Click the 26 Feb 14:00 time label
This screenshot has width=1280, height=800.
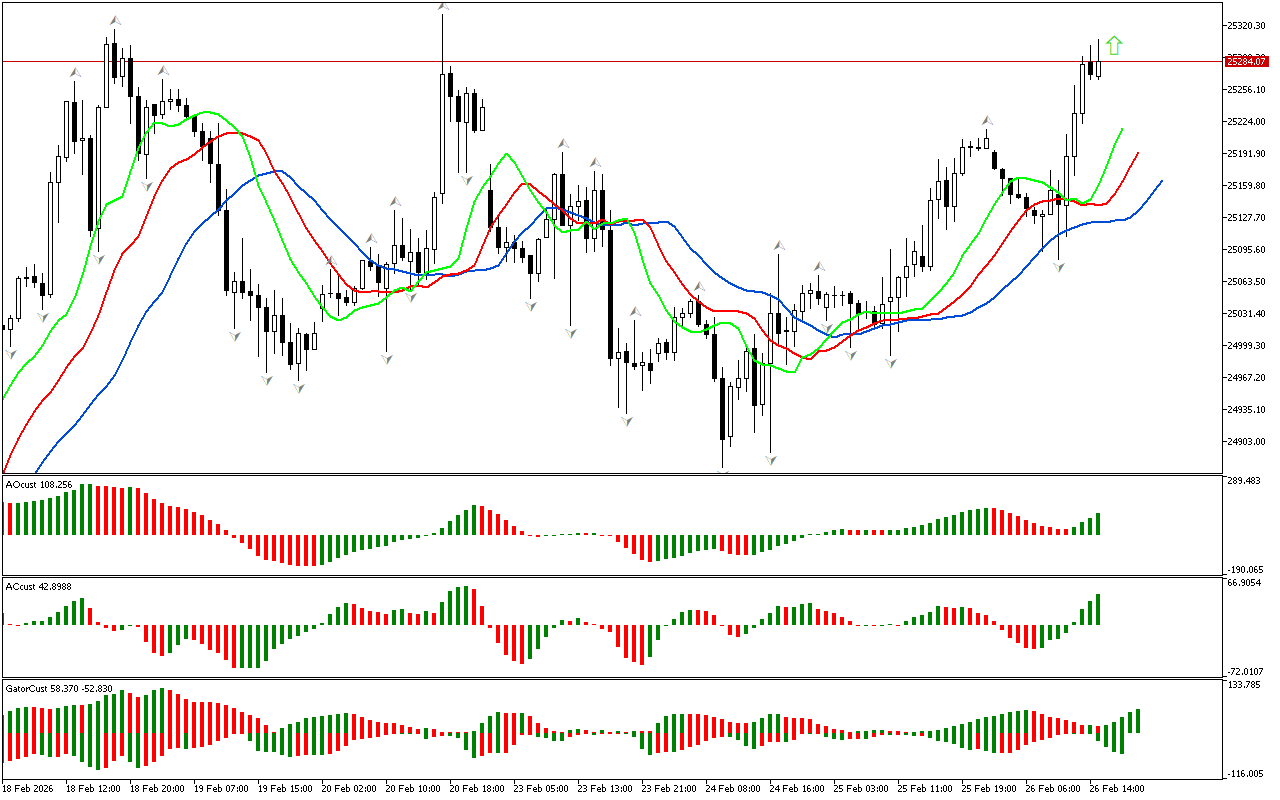click(x=1116, y=788)
